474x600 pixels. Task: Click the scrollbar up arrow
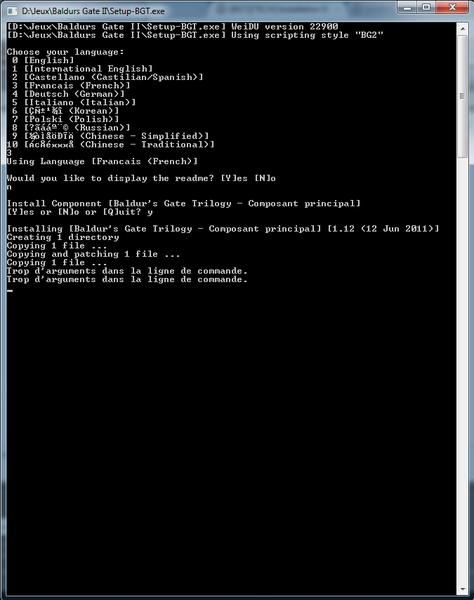pos(462,29)
